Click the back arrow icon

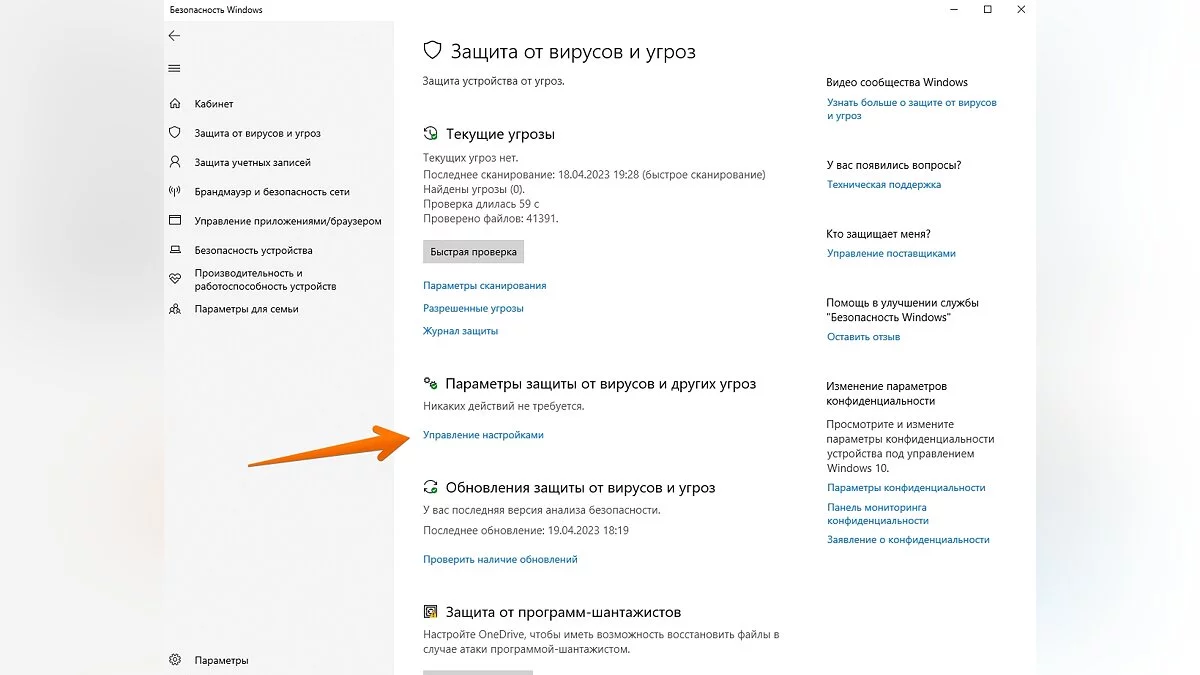pos(174,36)
